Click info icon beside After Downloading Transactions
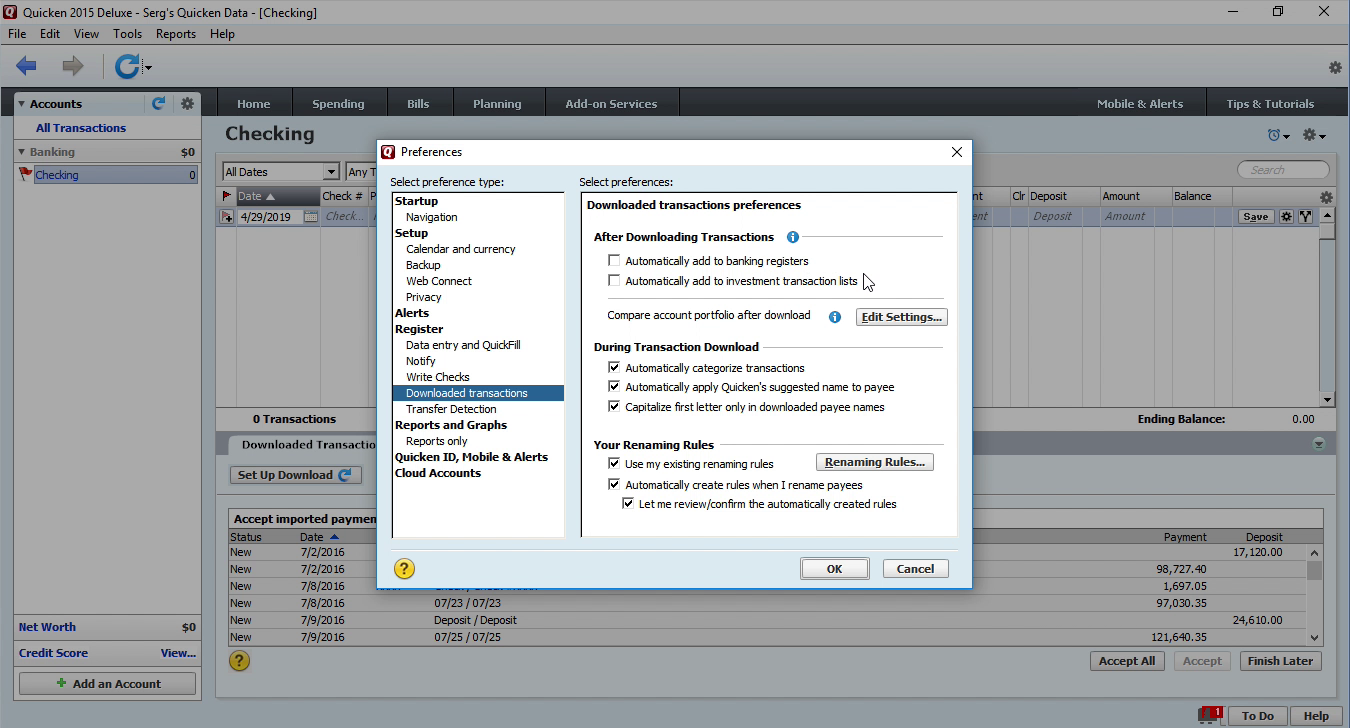Screen dimensions: 1350x728 tap(793, 237)
